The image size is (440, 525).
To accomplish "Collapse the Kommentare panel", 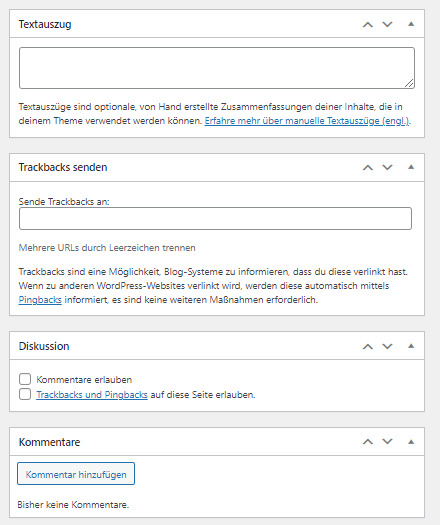I will 411,442.
